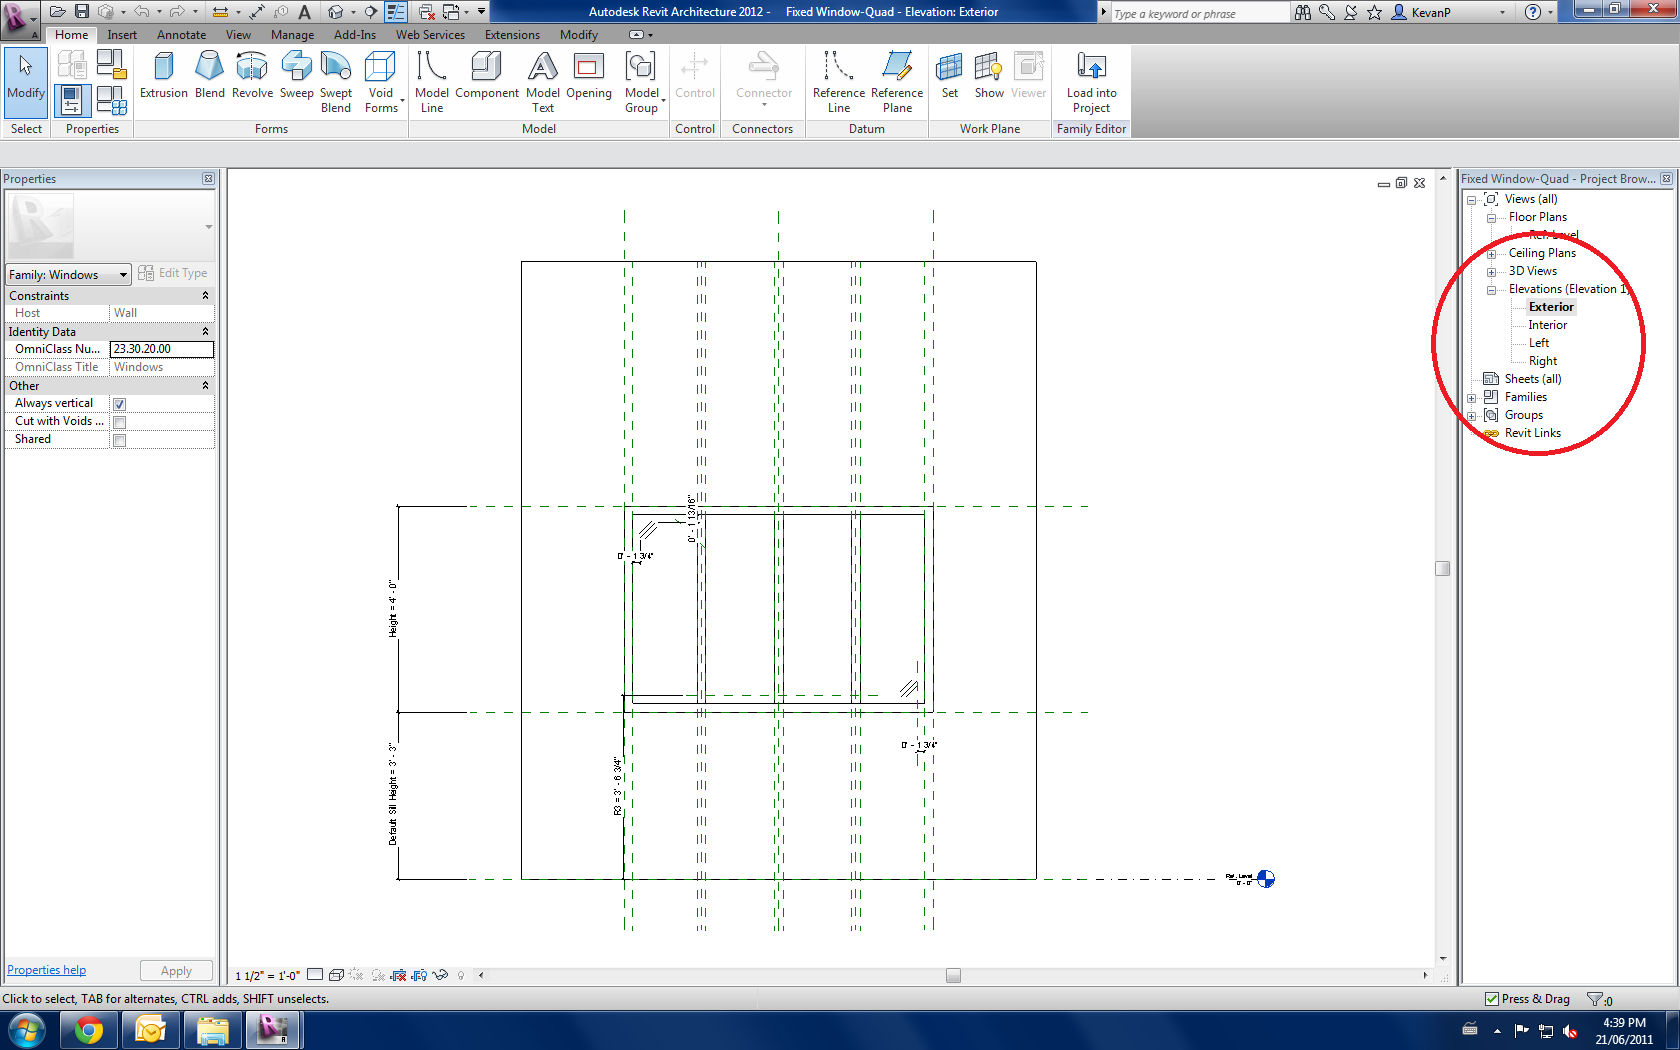Open default 3D view from toolbar

(x=336, y=12)
